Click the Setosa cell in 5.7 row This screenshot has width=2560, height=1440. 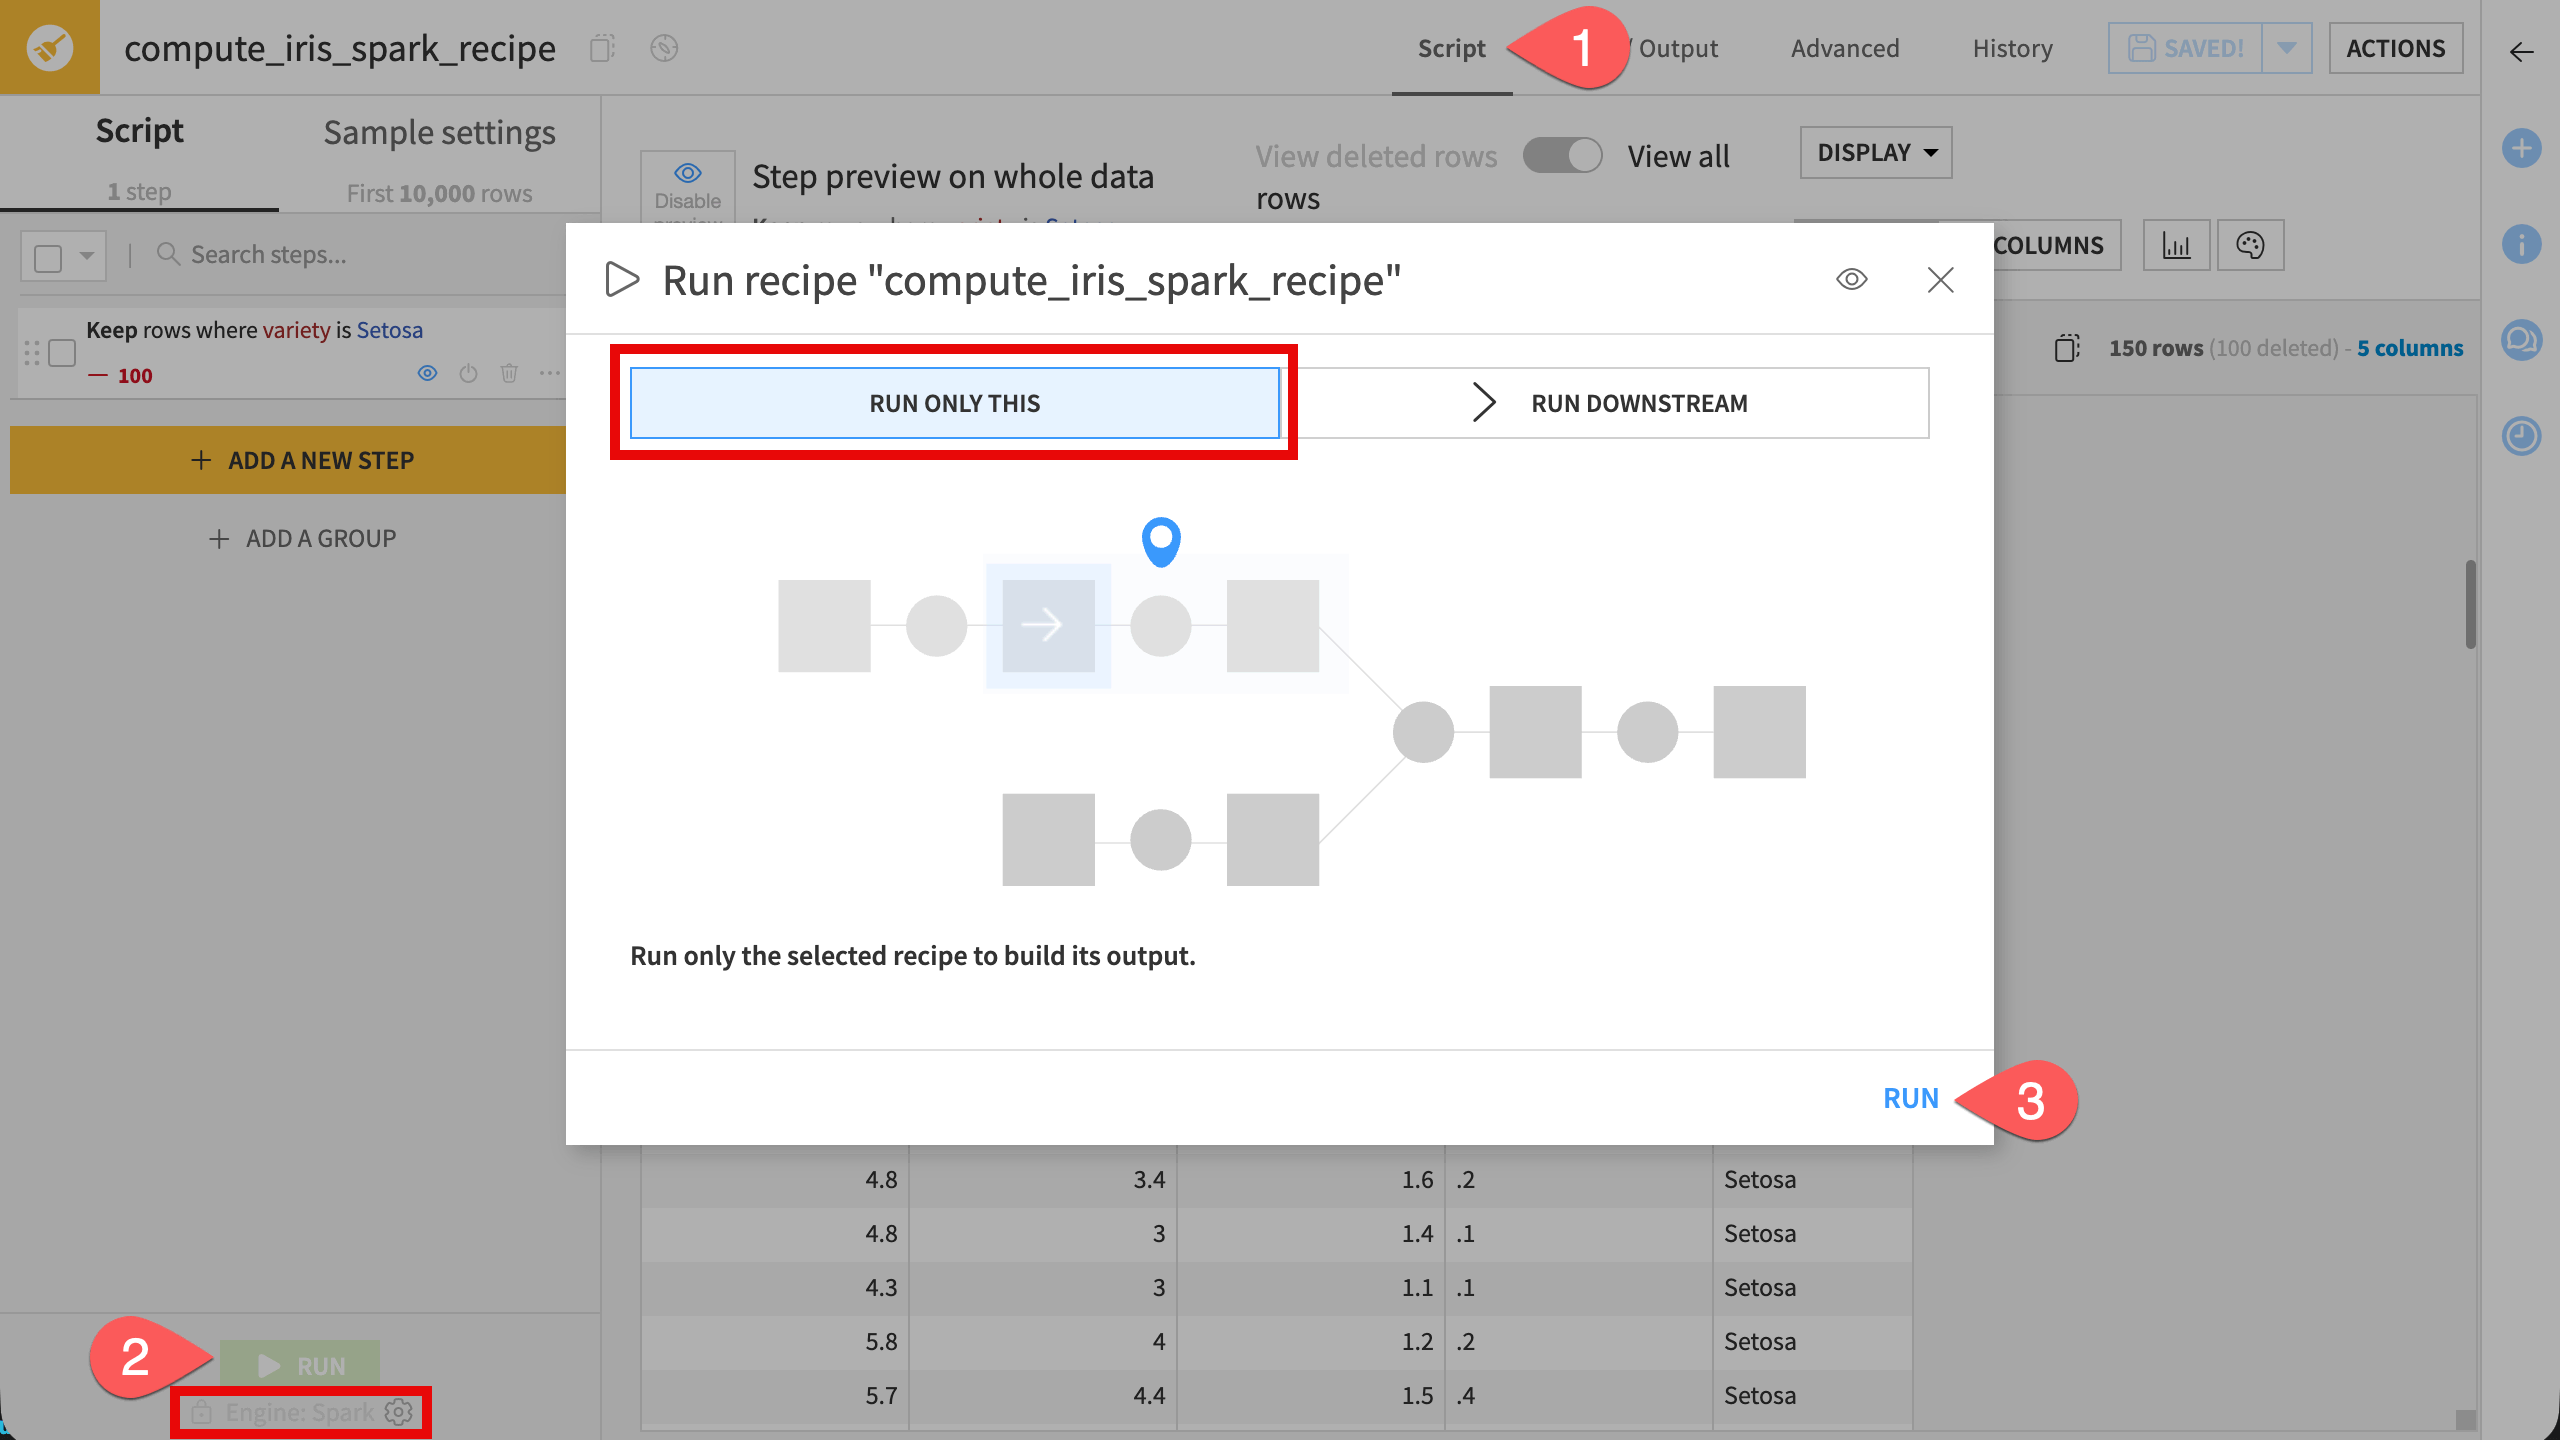1812,1395
